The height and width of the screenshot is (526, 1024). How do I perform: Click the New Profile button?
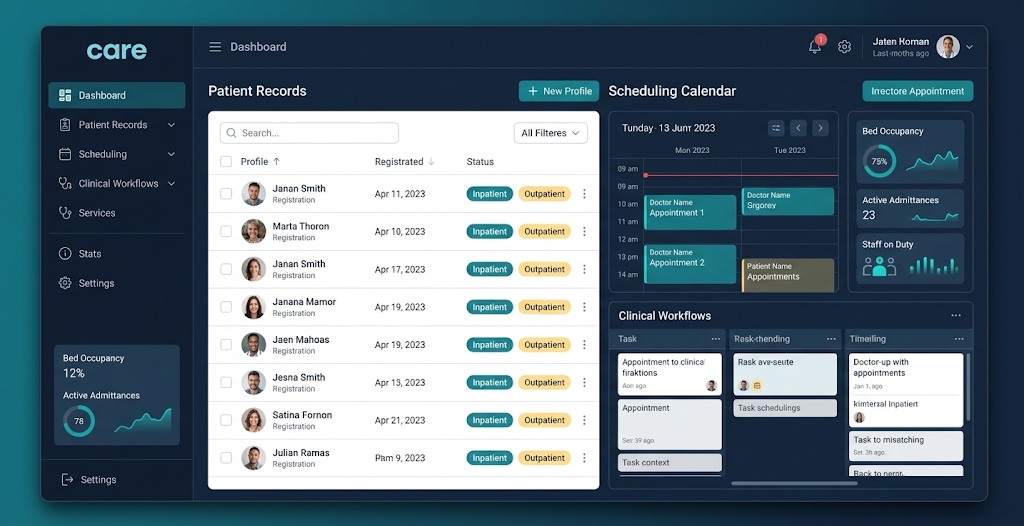pyautogui.click(x=559, y=91)
